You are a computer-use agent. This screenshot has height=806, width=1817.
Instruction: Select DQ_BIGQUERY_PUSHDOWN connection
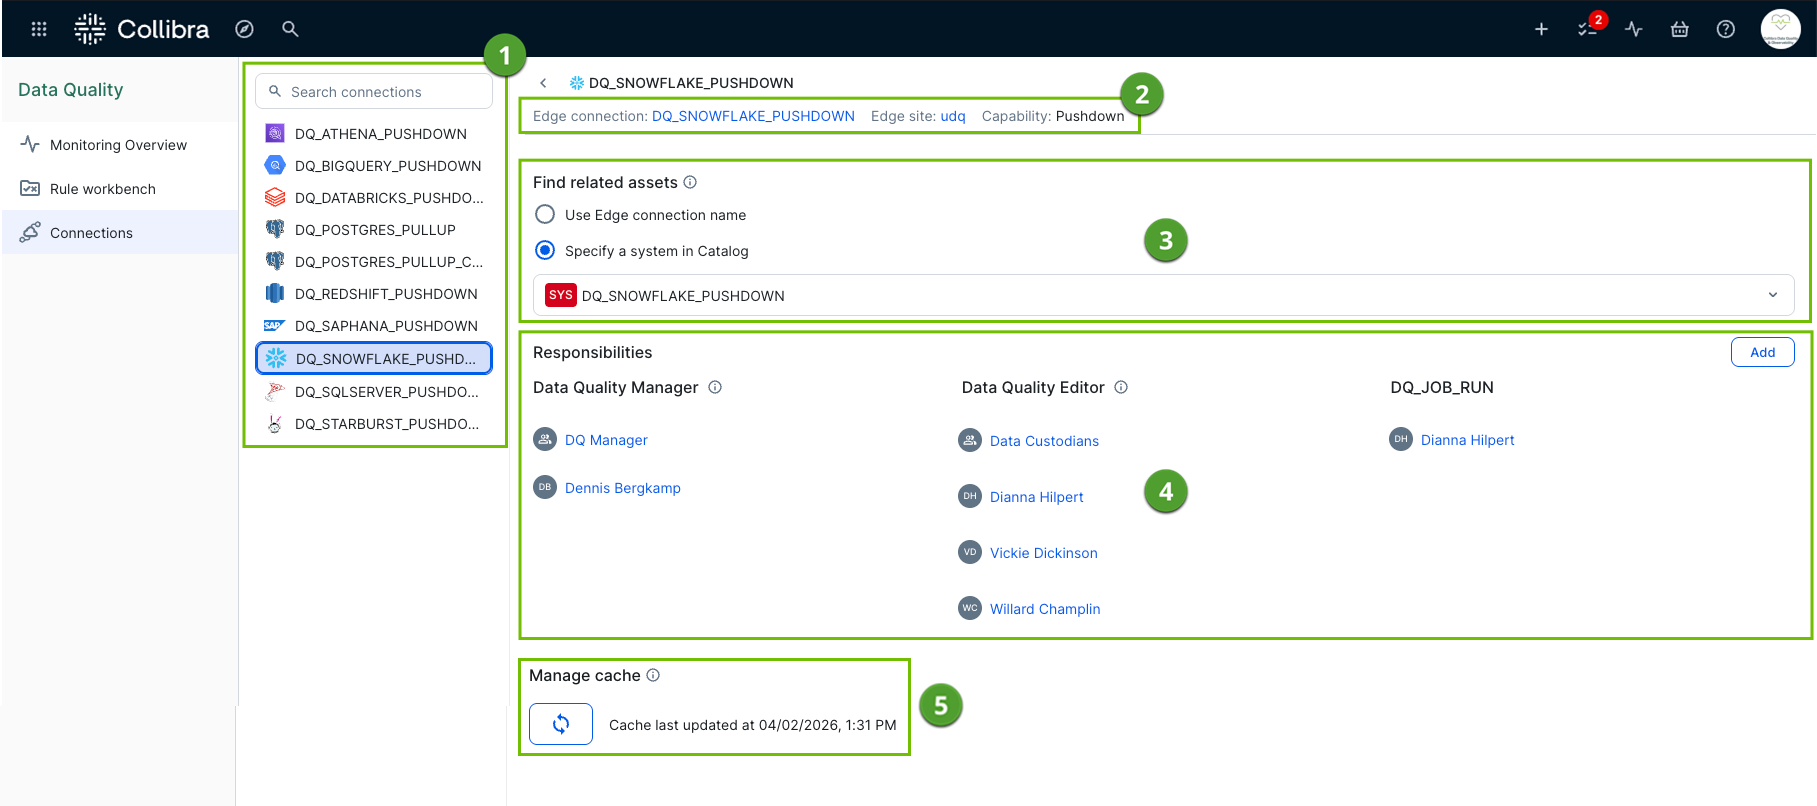click(x=374, y=166)
